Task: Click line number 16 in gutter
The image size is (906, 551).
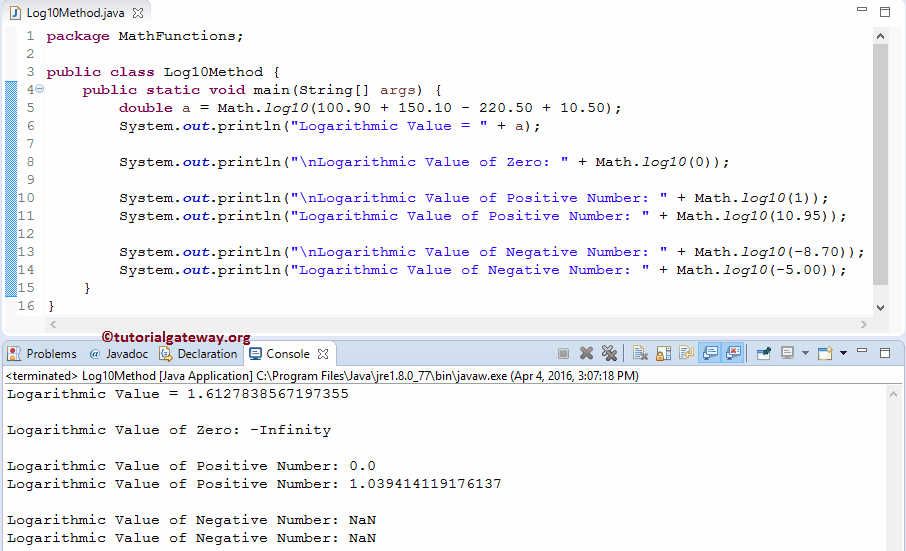Action: pyautogui.click(x=26, y=306)
